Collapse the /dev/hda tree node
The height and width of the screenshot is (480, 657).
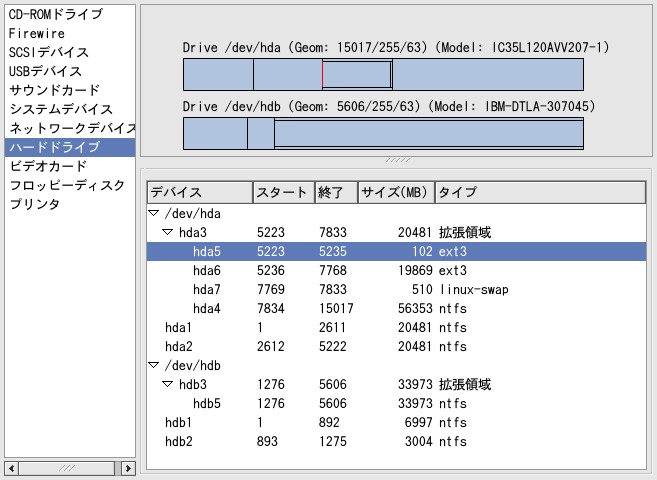(153, 214)
